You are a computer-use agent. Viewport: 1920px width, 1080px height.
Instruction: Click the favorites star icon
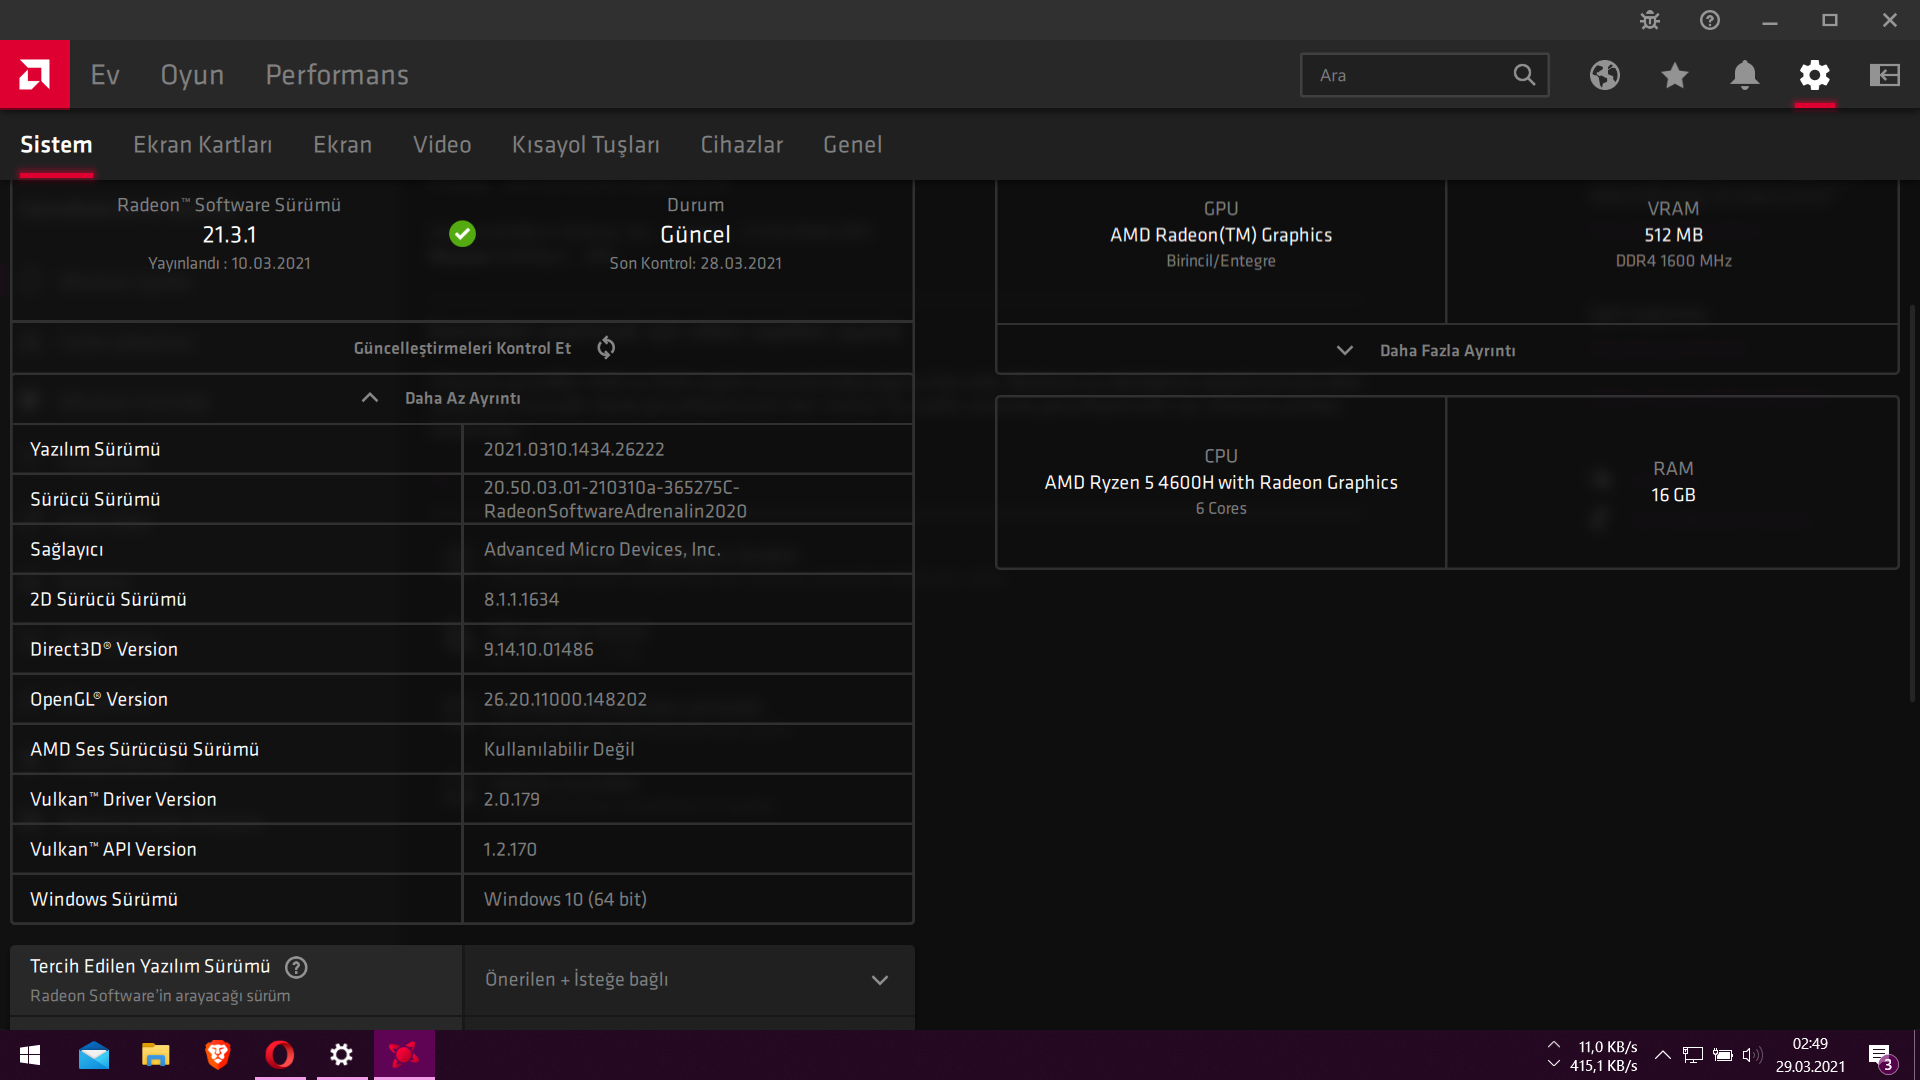pos(1675,75)
